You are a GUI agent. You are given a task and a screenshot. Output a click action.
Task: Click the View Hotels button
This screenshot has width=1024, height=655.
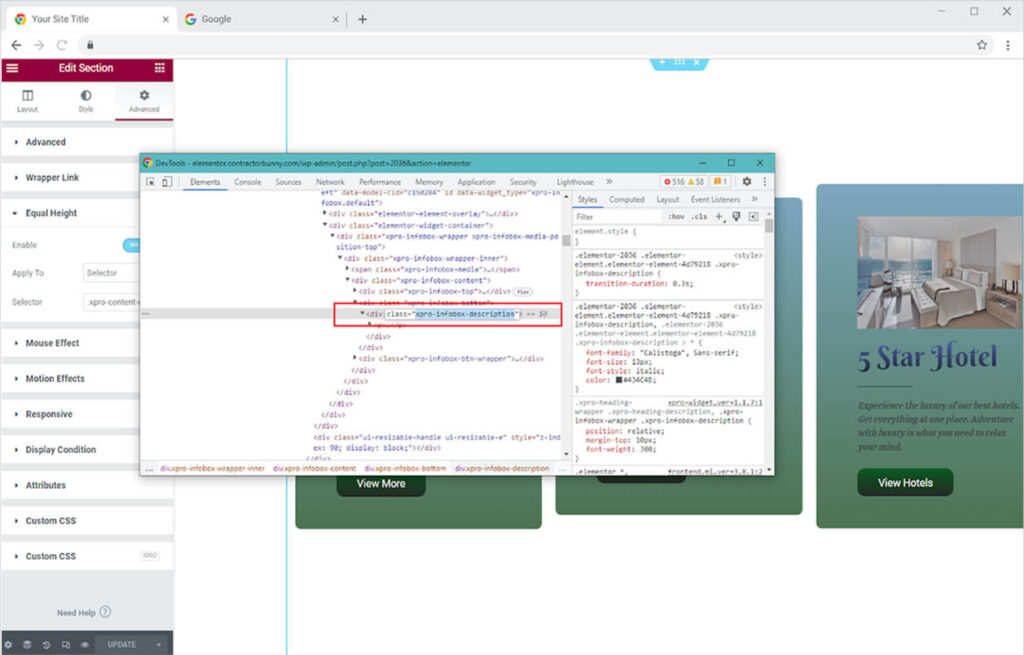point(905,483)
